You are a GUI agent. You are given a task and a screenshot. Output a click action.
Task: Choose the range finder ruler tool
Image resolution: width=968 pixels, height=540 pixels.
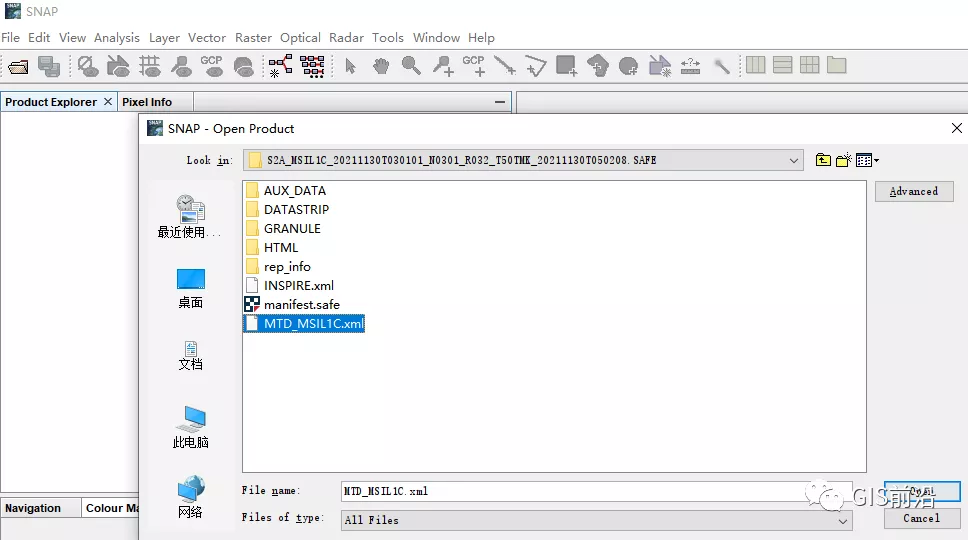[x=690, y=66]
